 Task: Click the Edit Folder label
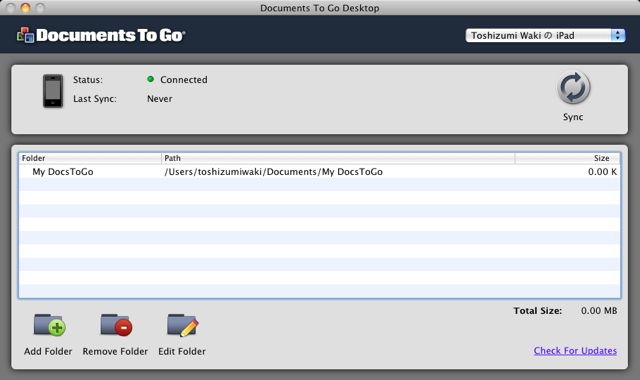pos(182,351)
